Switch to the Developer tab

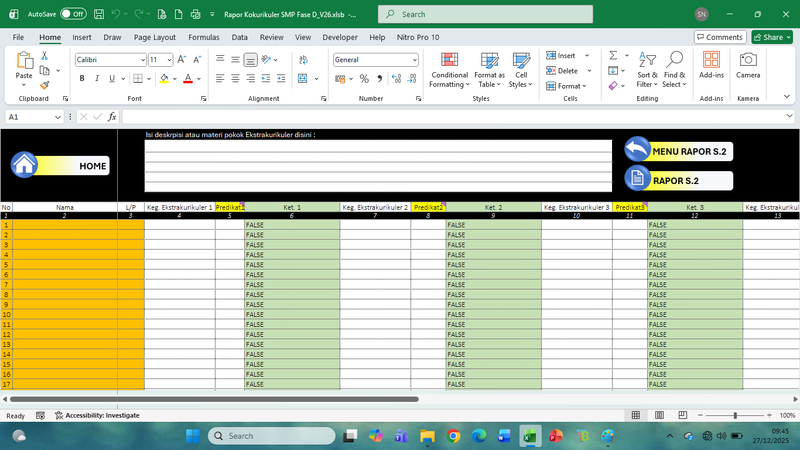pyautogui.click(x=340, y=37)
